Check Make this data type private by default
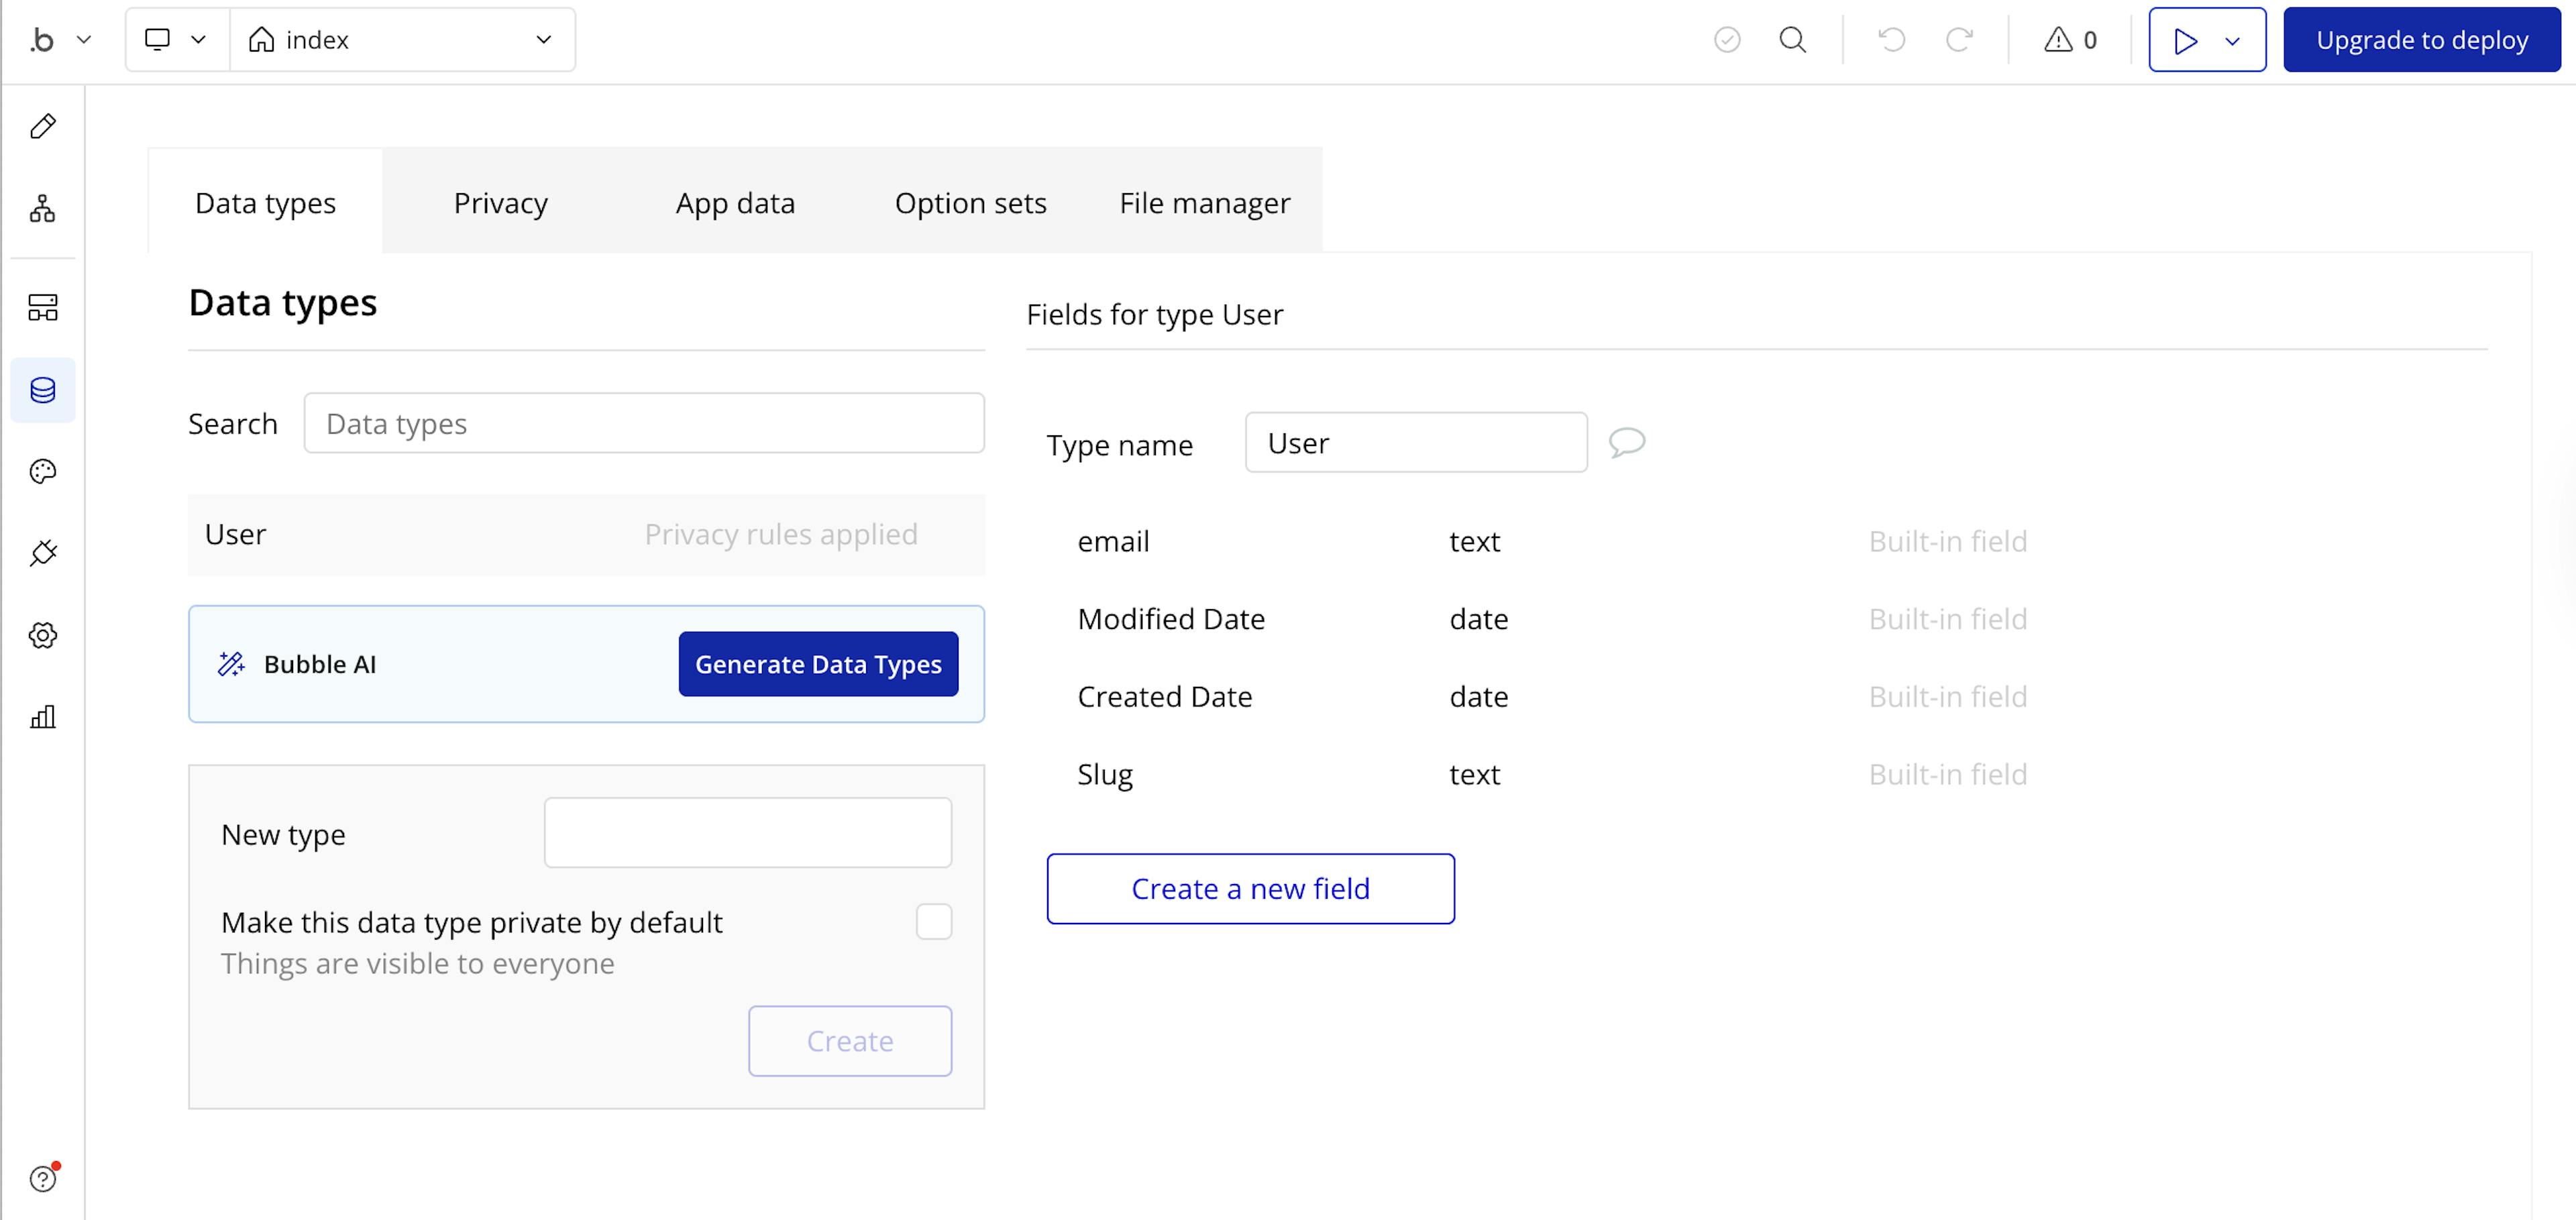 [934, 921]
